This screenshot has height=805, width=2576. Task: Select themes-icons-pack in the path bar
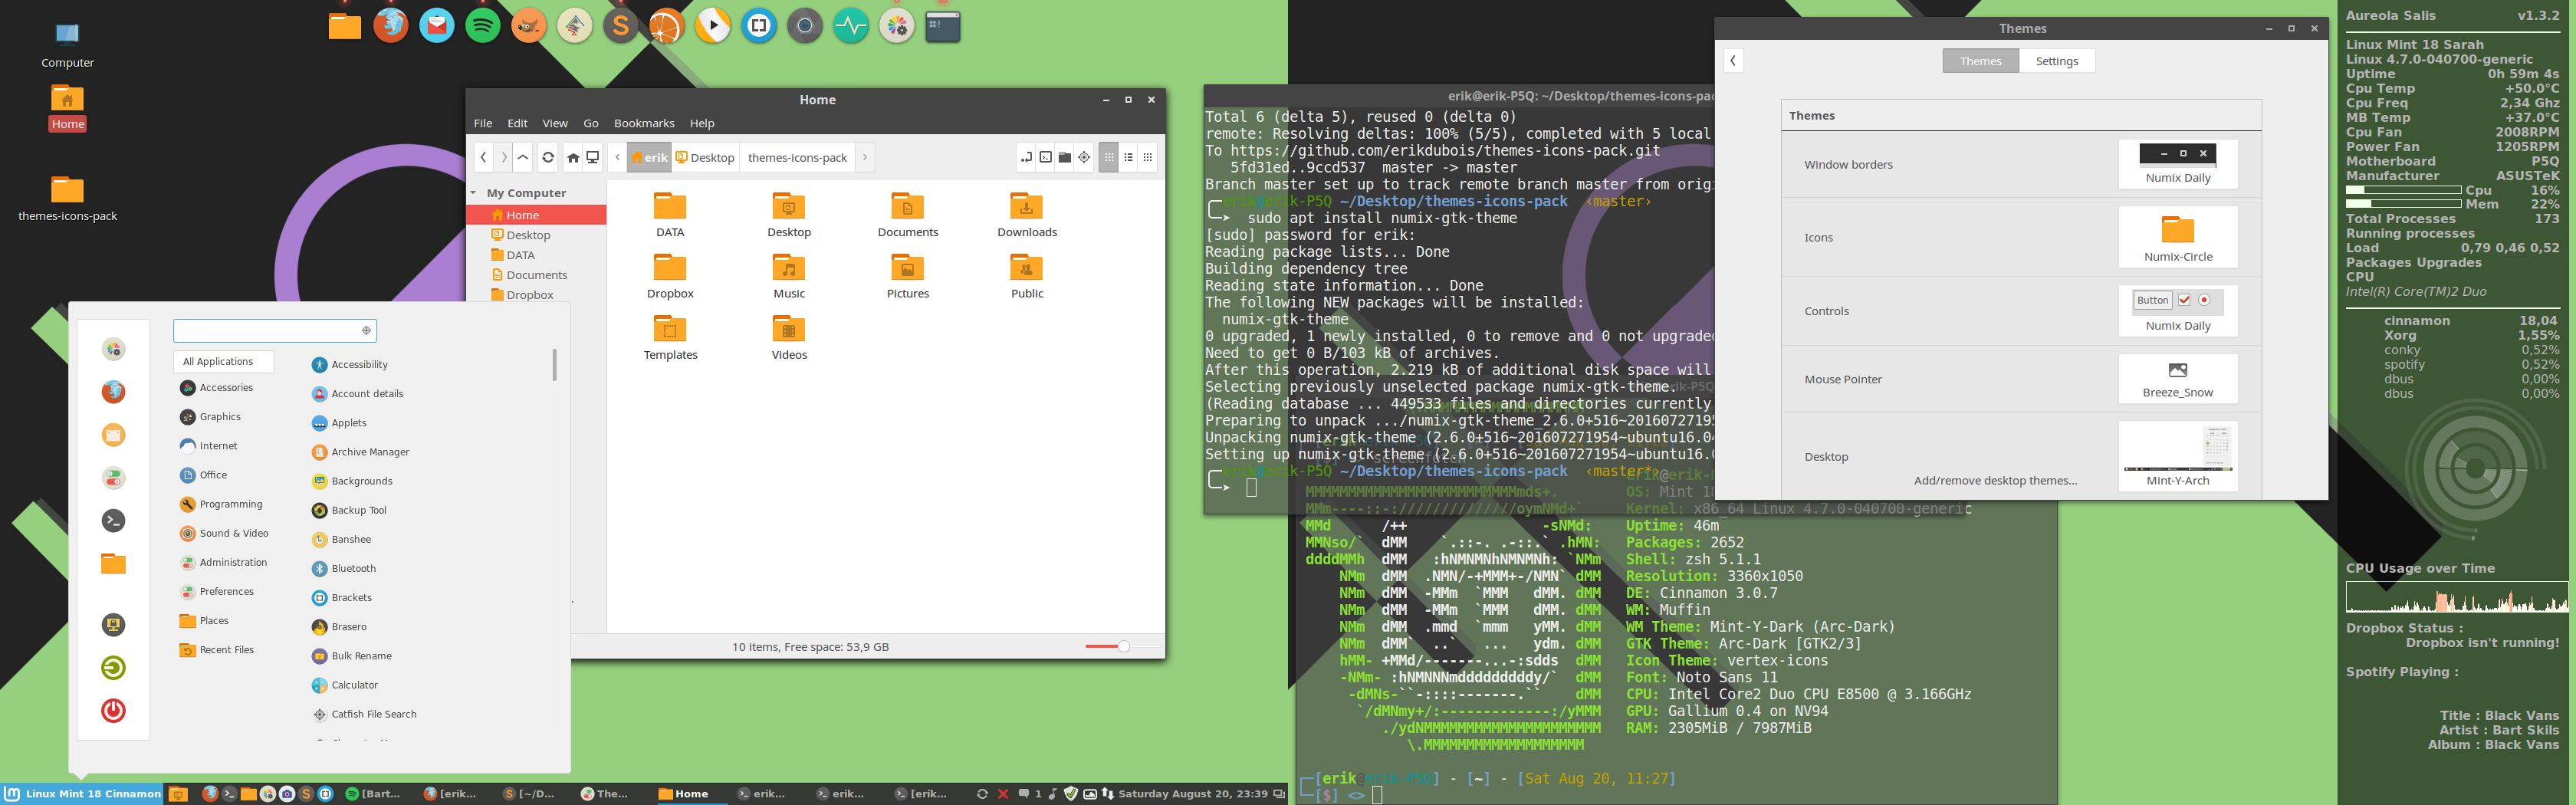pos(797,157)
